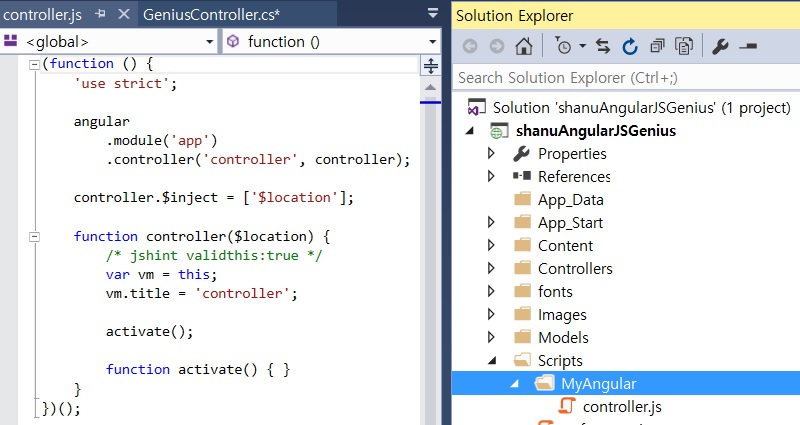This screenshot has height=425, width=800.
Task: Switch to the GeniusController.cs tab
Action: pyautogui.click(x=210, y=15)
